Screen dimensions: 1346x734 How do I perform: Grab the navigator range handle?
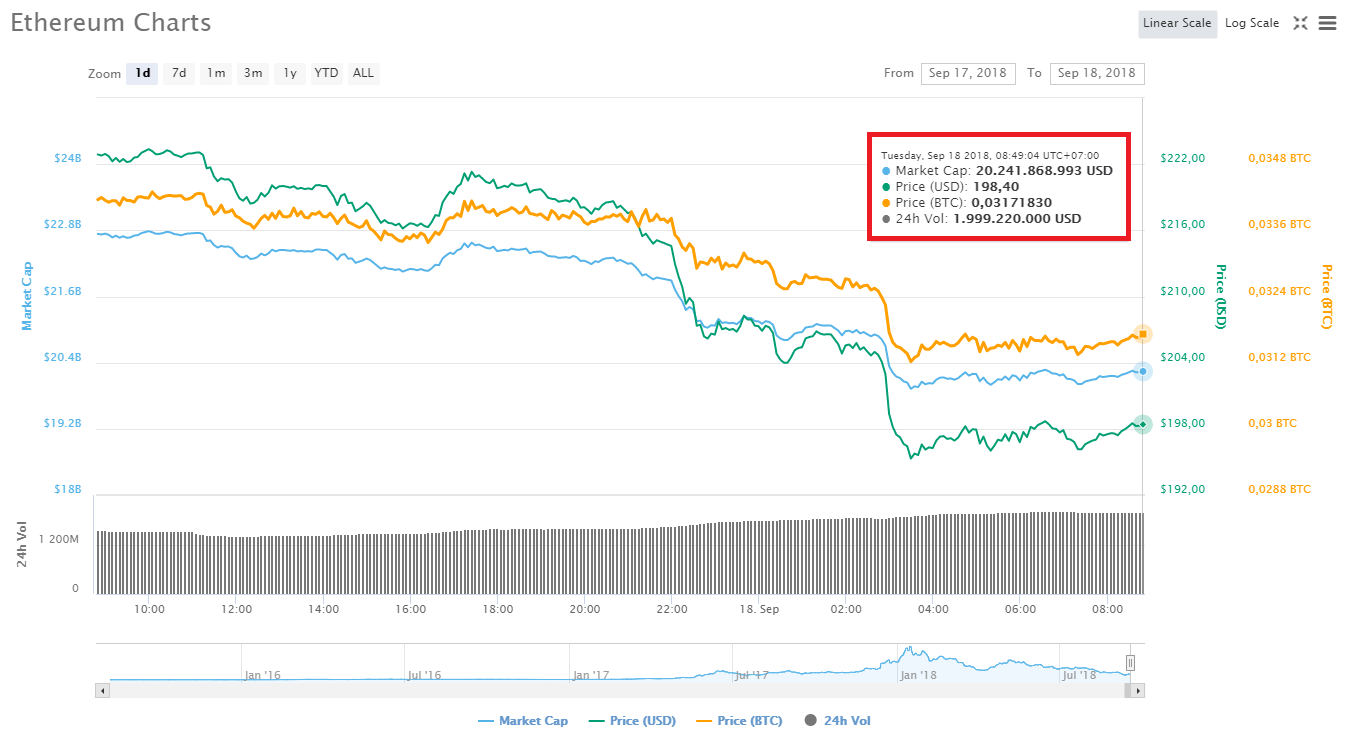[1131, 663]
